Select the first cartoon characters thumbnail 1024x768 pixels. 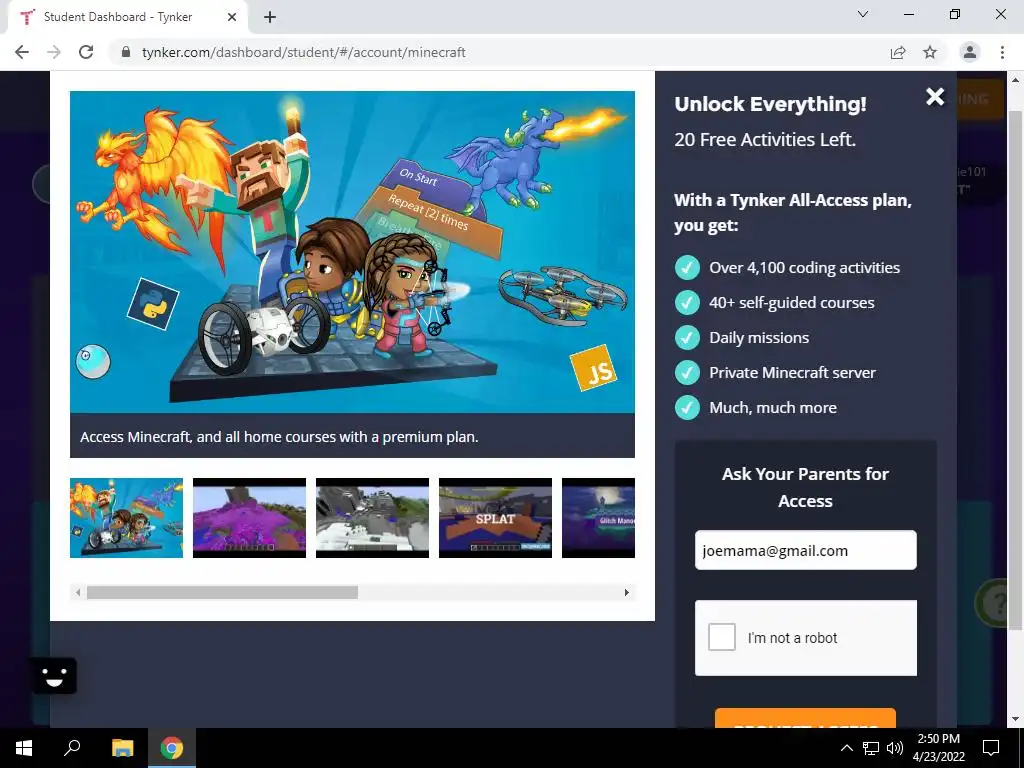point(126,518)
